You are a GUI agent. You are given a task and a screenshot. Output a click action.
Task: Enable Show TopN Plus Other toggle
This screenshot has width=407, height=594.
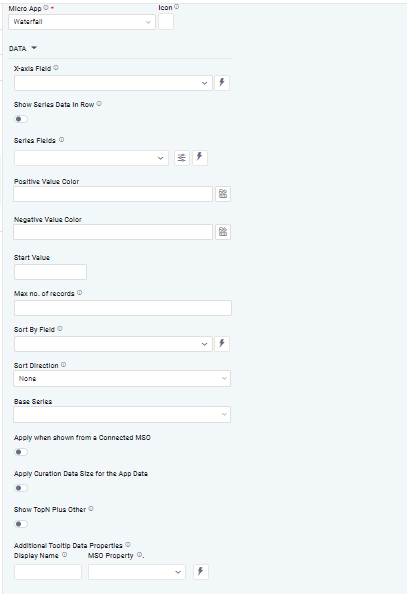pos(21,524)
